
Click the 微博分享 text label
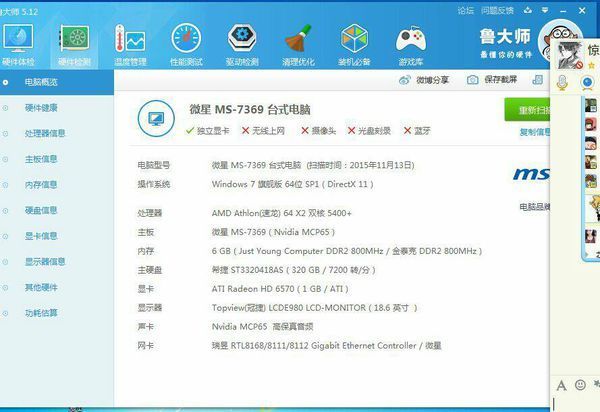(x=432, y=80)
